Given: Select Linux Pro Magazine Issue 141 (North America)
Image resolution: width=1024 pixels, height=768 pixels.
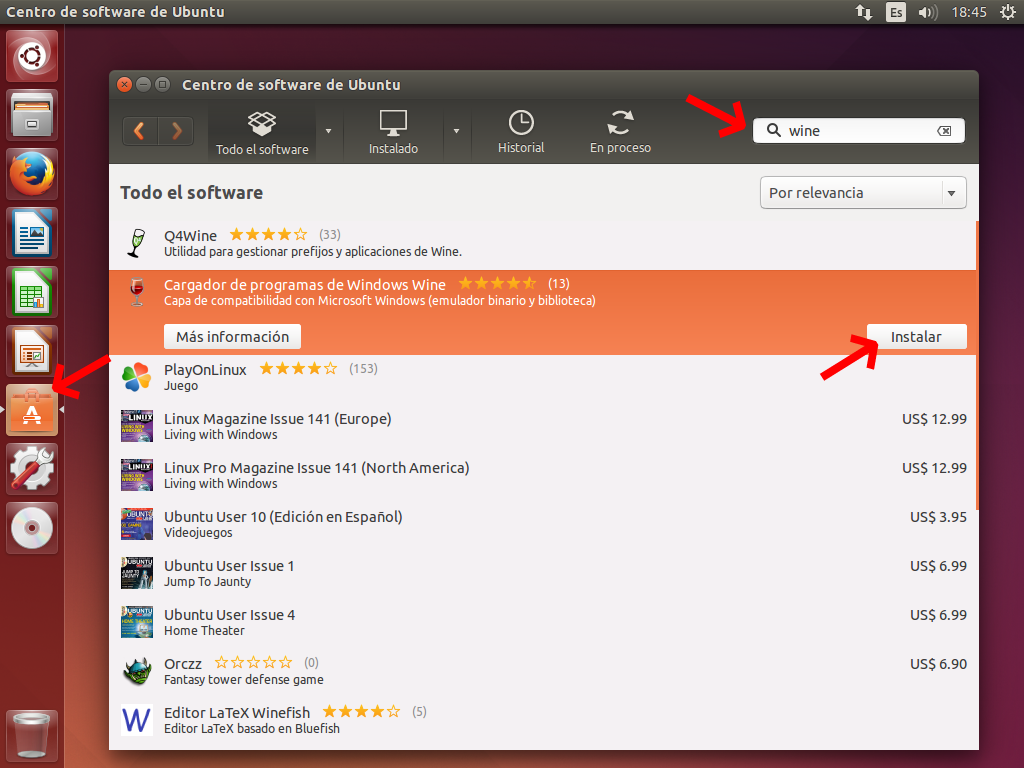Looking at the screenshot, I should coord(542,475).
